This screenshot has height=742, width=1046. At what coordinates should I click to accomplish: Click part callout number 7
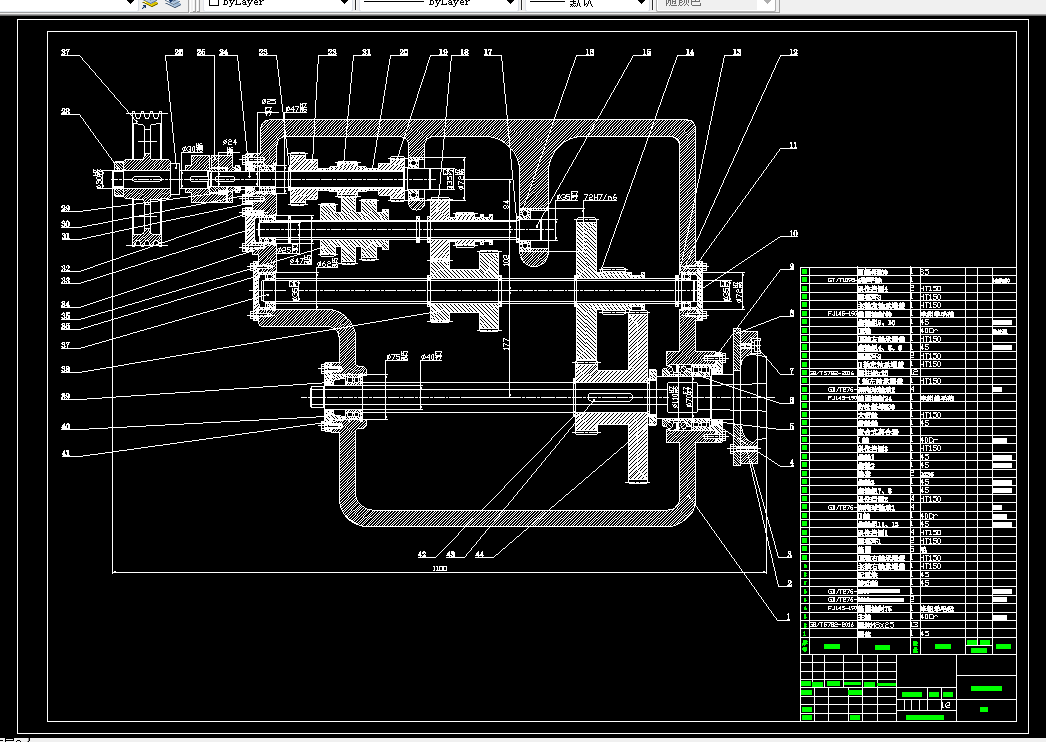792,372
